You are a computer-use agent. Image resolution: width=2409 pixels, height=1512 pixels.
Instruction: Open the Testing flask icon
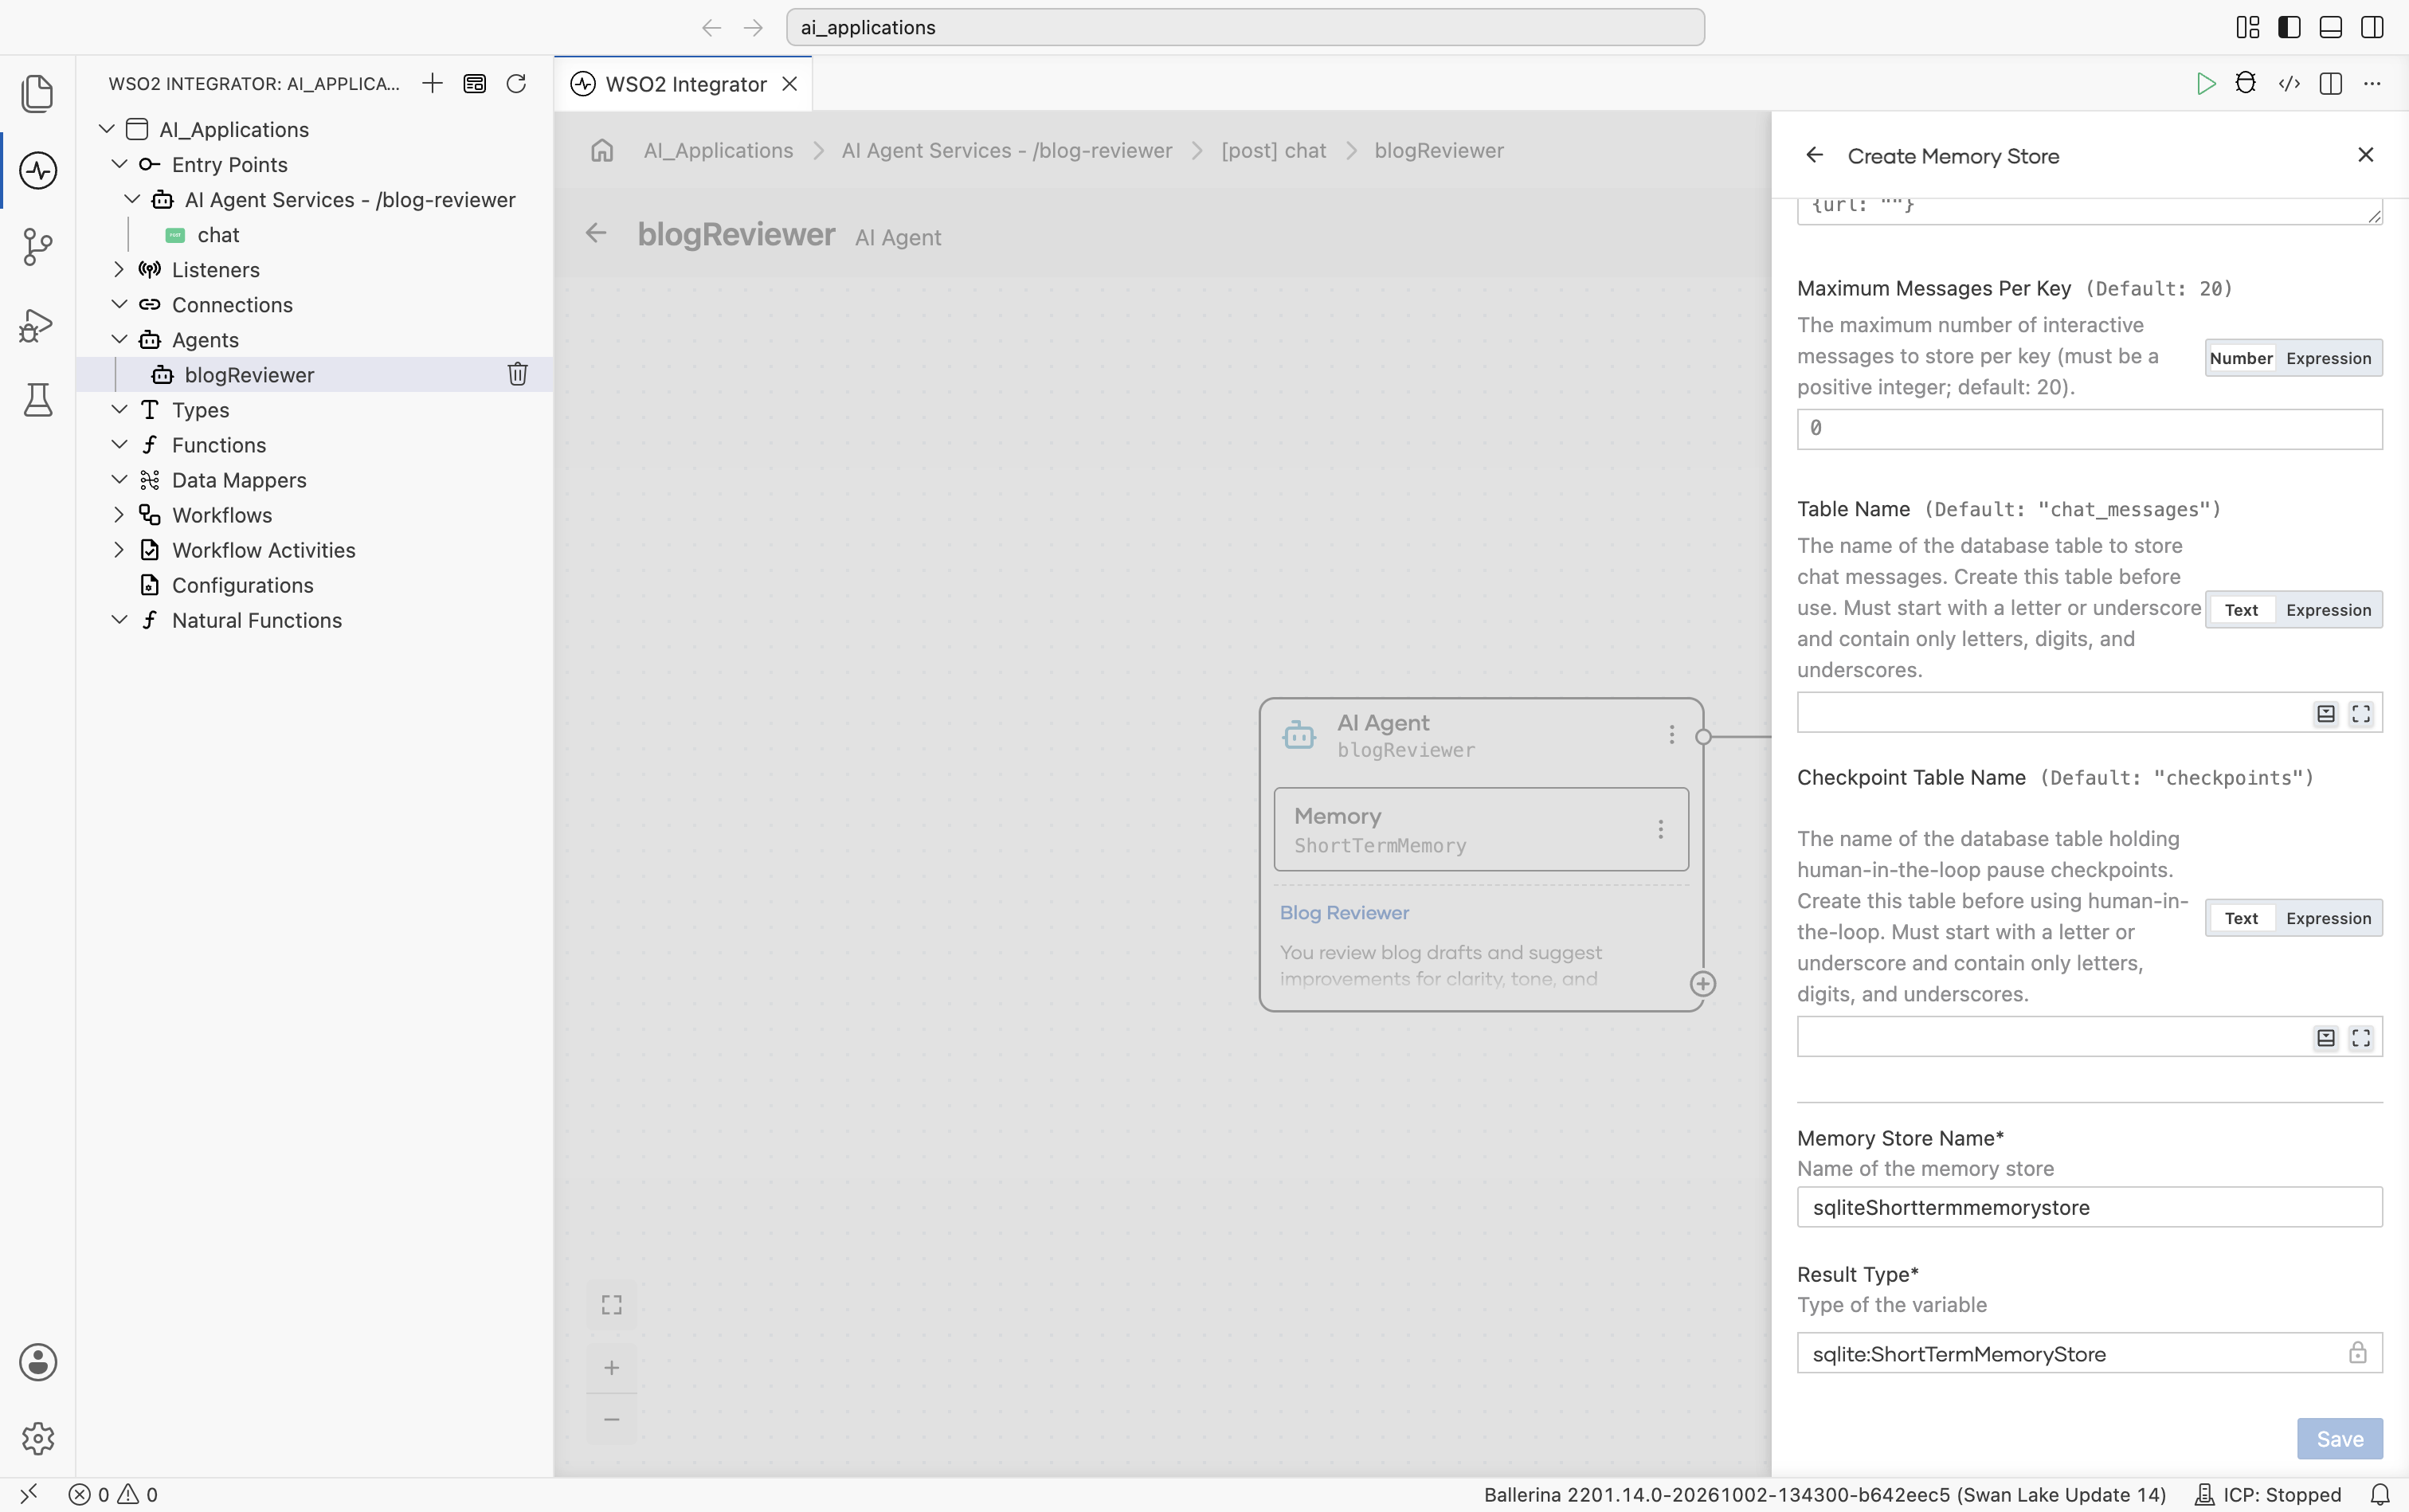pos(38,400)
